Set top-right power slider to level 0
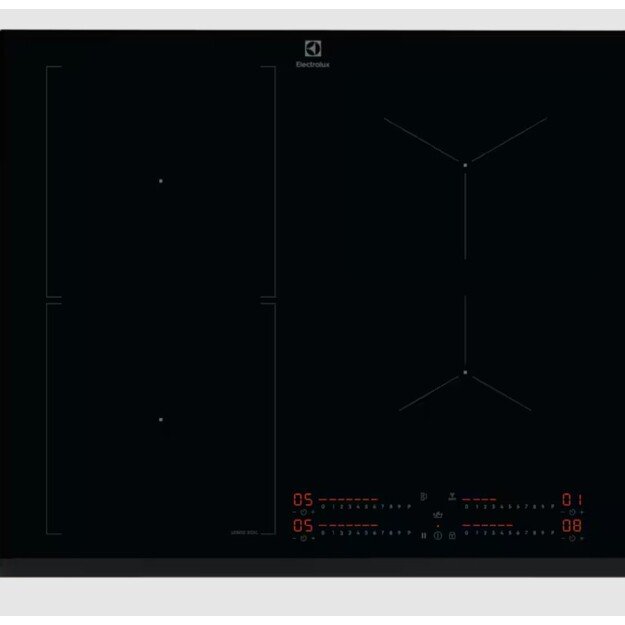The height and width of the screenshot is (625, 625). point(466,506)
